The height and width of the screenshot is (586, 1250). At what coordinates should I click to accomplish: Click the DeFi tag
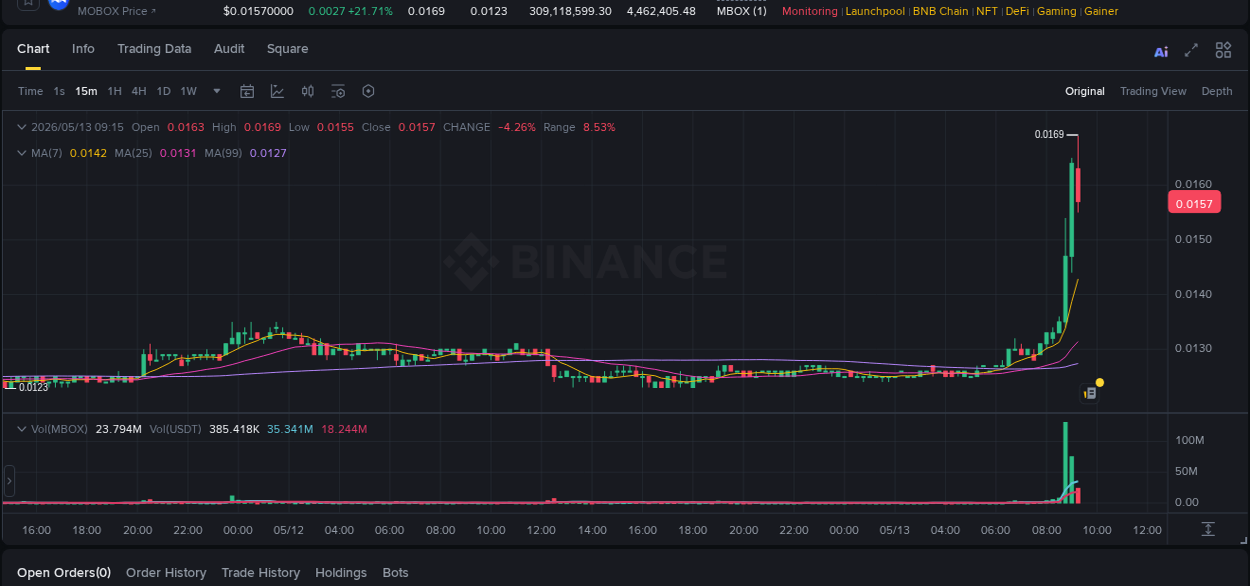tap(1017, 11)
